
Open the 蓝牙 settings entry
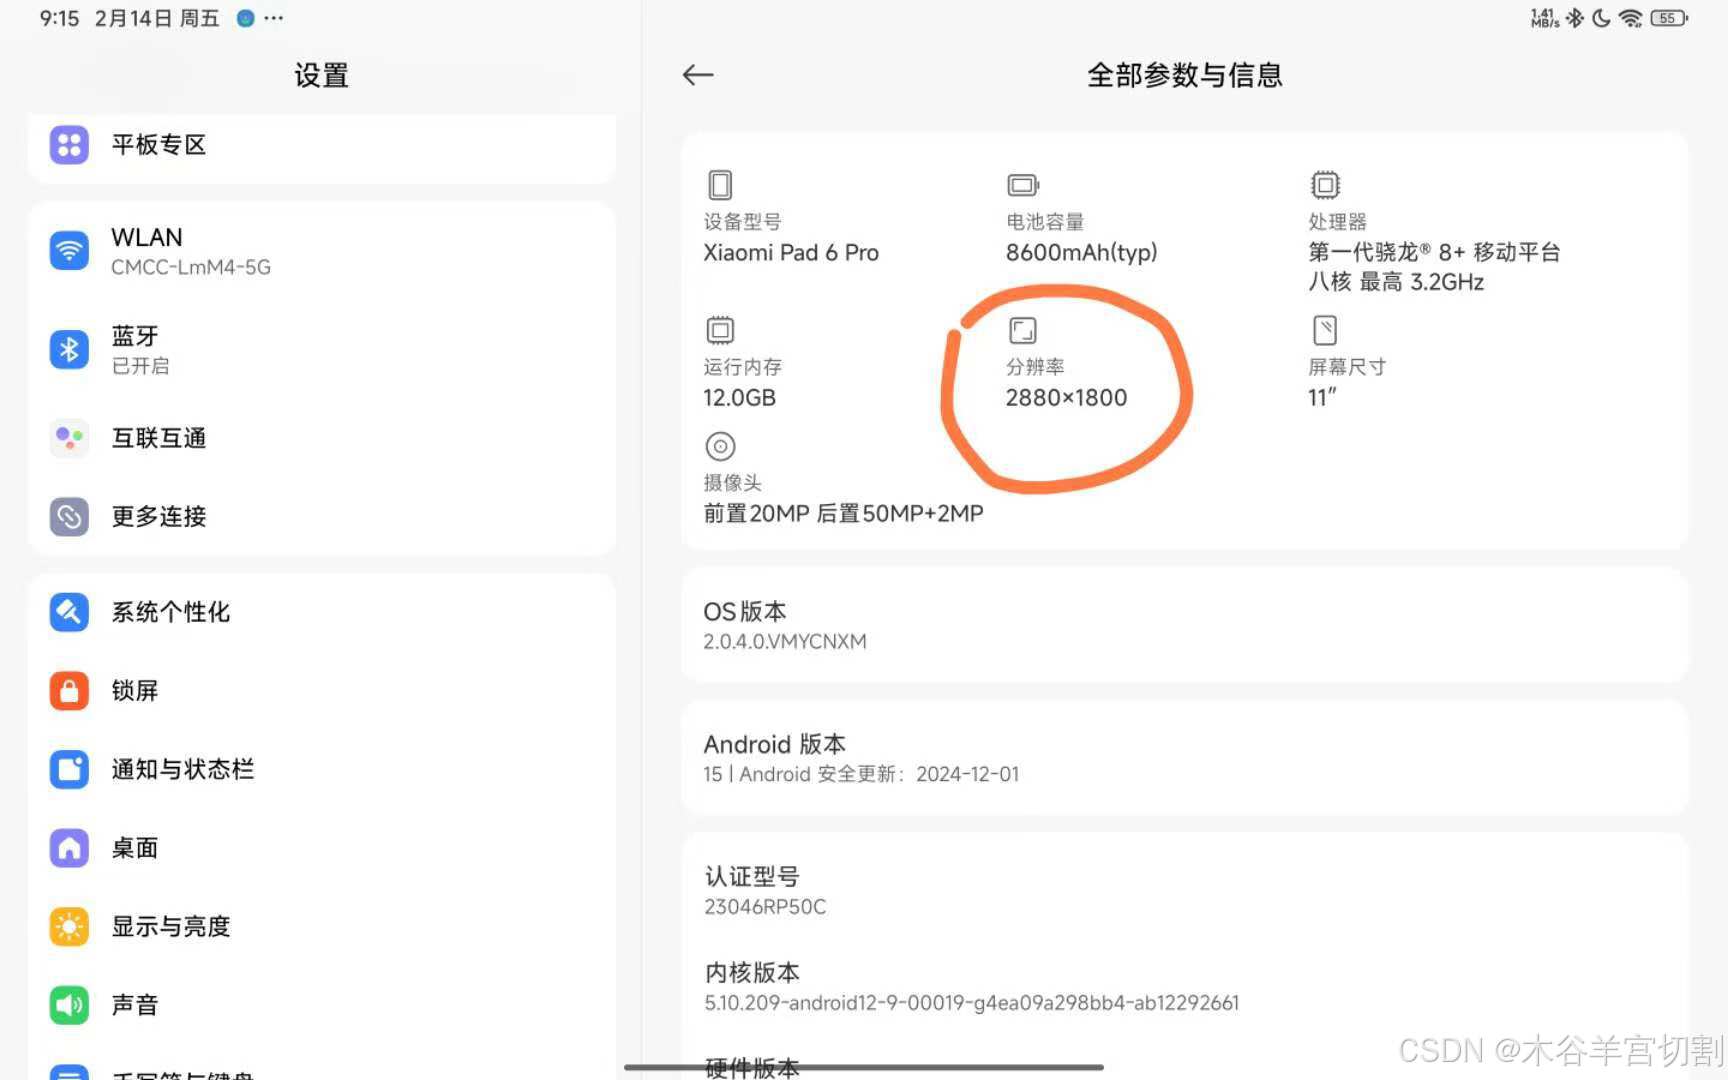[x=322, y=349]
